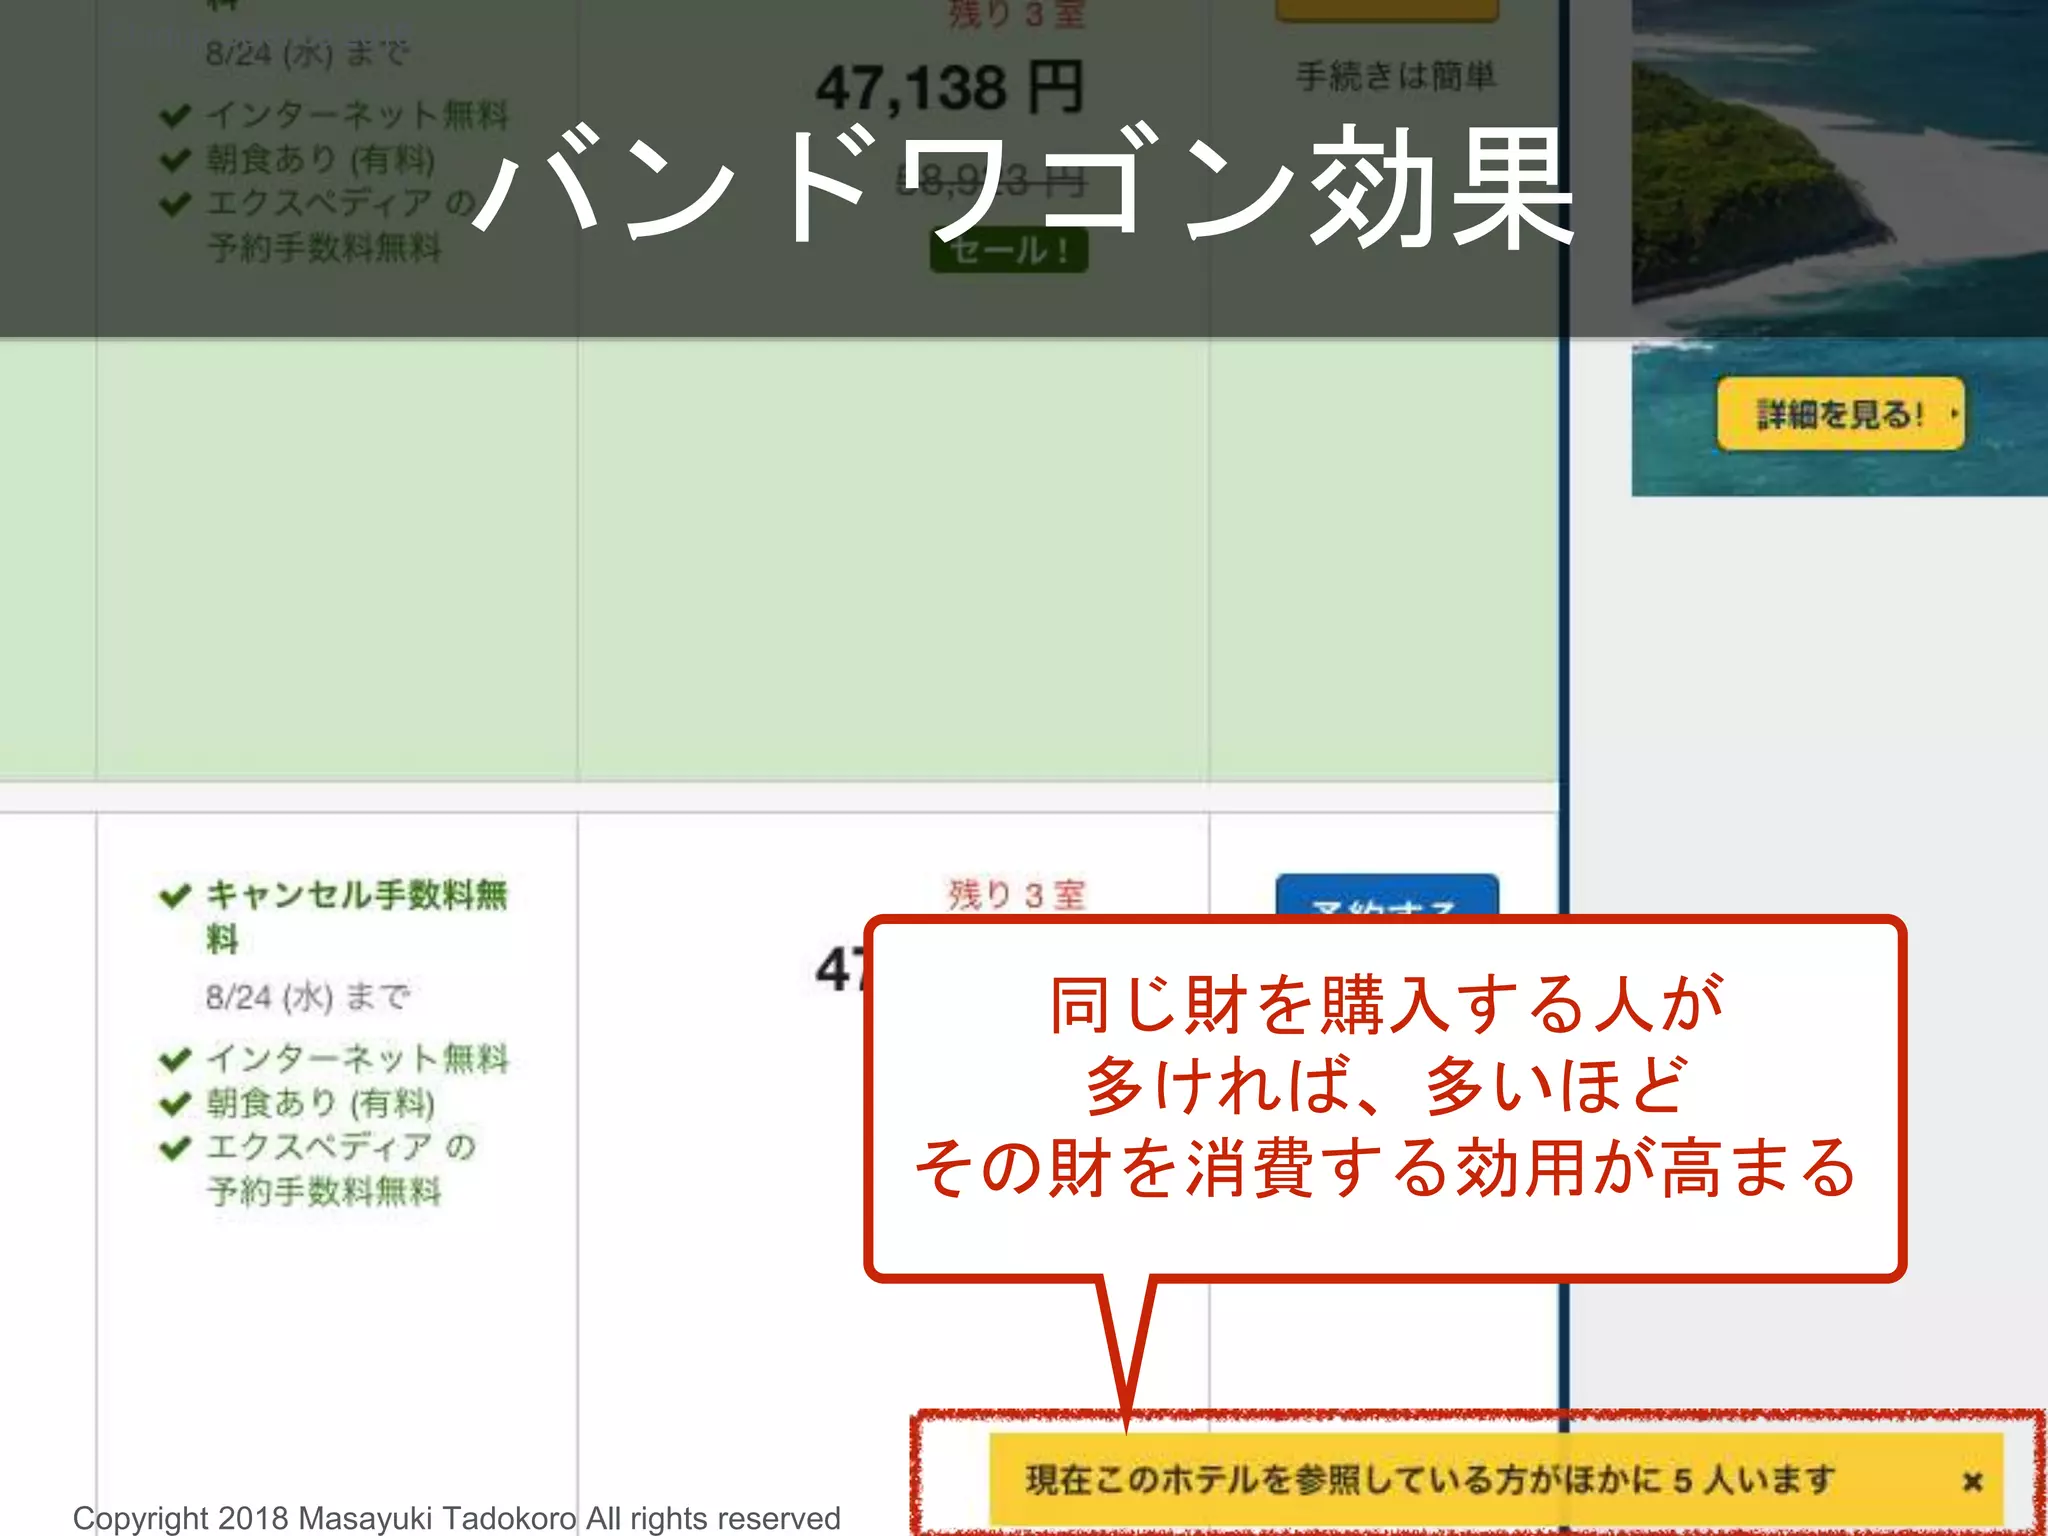Click the yellow 詳細を見る! button
The height and width of the screenshot is (1536, 2048).
coord(1840,413)
